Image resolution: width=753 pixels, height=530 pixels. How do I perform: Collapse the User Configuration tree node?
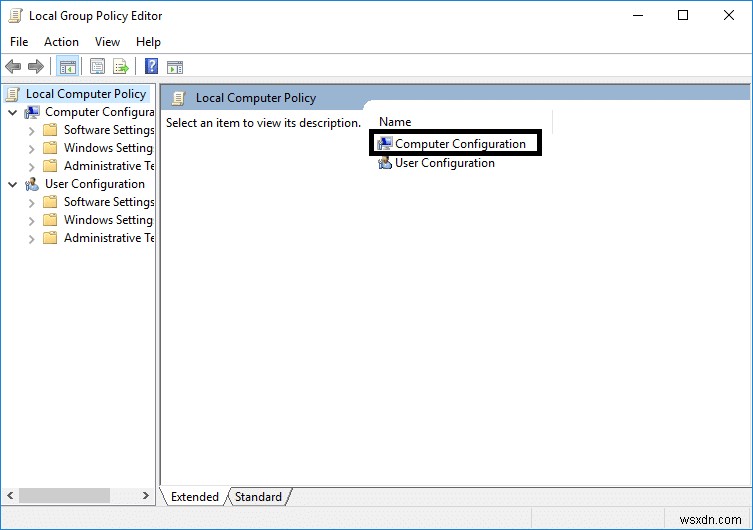(13, 184)
